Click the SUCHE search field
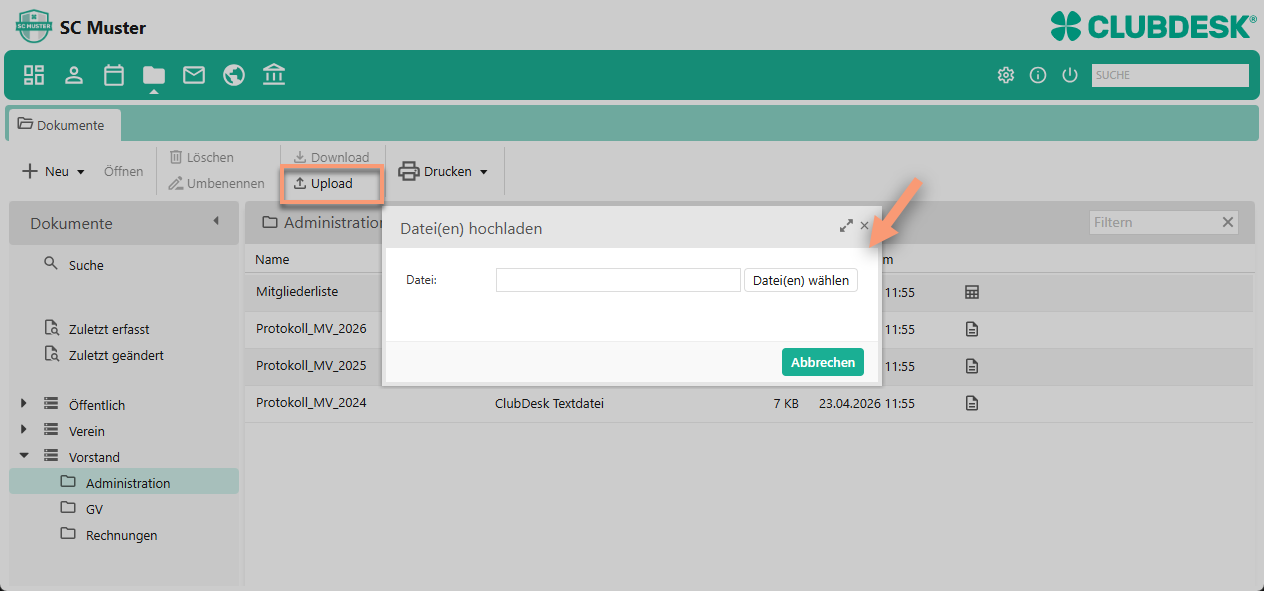This screenshot has width=1264, height=591. pos(1170,75)
